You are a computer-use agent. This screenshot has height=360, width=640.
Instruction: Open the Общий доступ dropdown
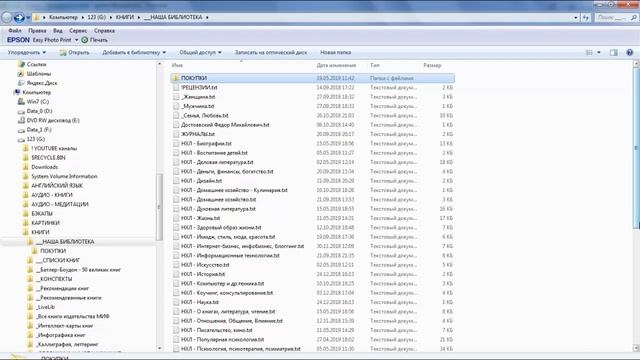[x=200, y=52]
